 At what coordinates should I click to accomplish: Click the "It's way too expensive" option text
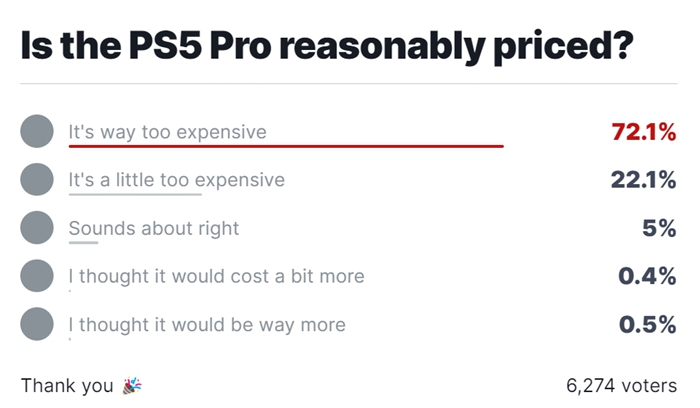coord(167,131)
